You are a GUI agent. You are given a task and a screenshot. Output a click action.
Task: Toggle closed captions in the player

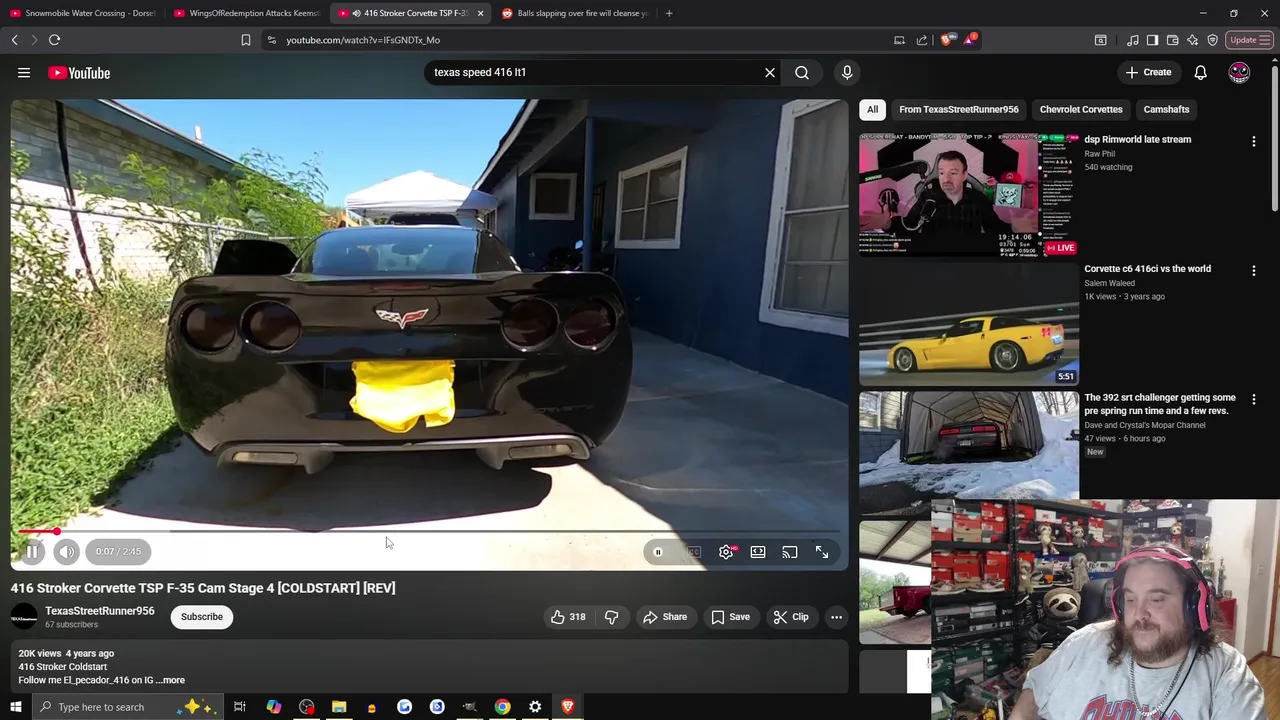click(693, 552)
